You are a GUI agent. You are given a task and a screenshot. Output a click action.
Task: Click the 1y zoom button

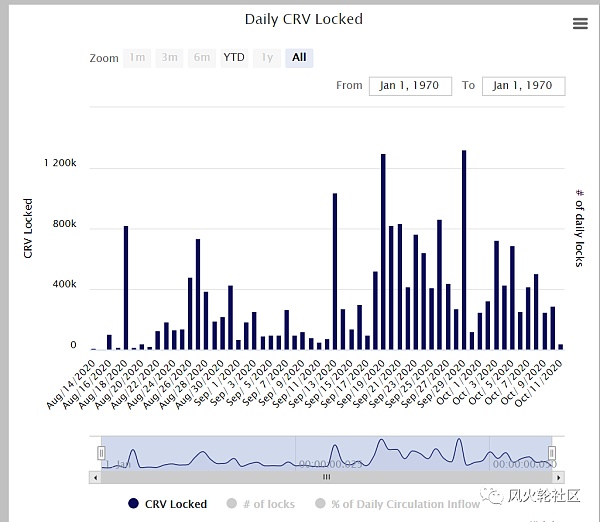(266, 58)
